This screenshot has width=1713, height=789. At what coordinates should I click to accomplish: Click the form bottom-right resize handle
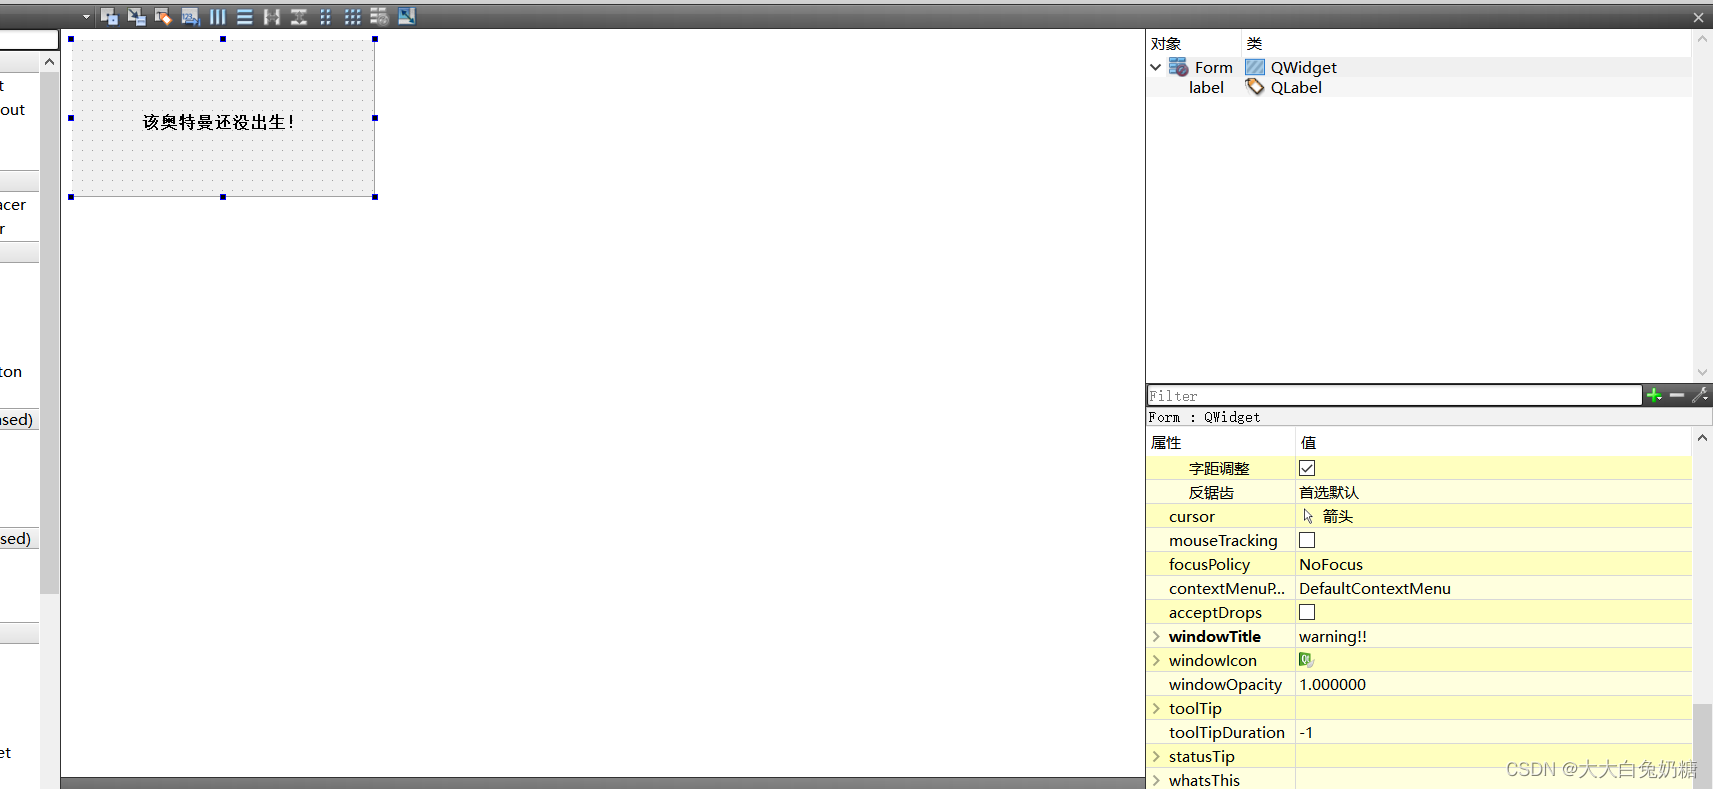point(375,197)
